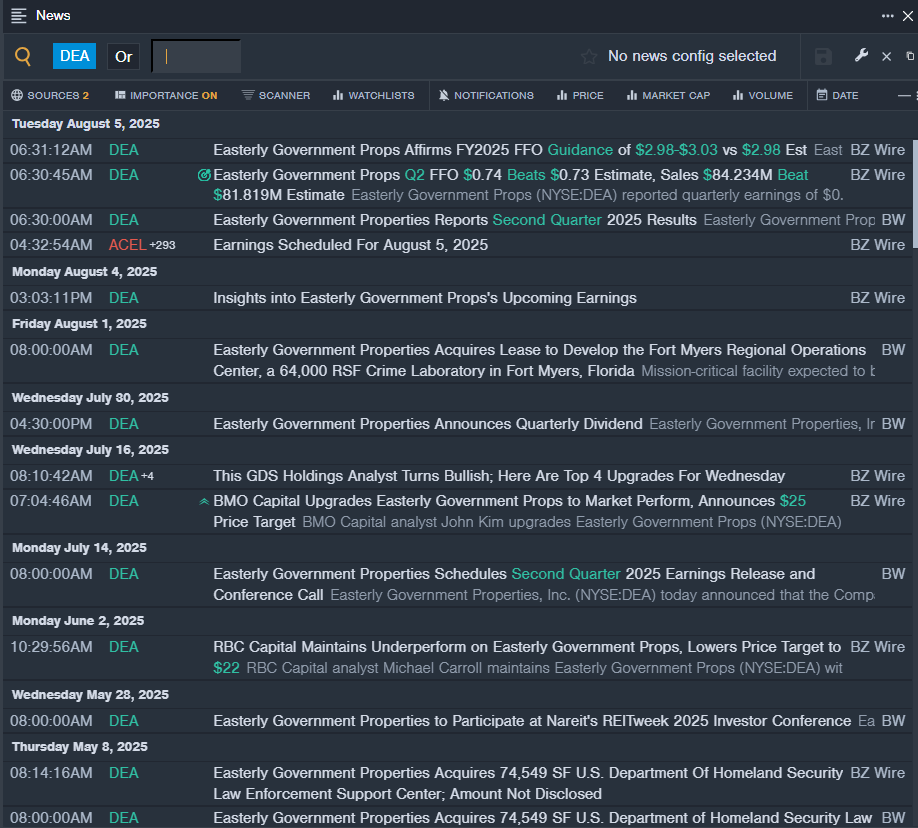Collapse filter bar with the dash icon
Viewport: 918px width, 828px height.
[x=905, y=95]
